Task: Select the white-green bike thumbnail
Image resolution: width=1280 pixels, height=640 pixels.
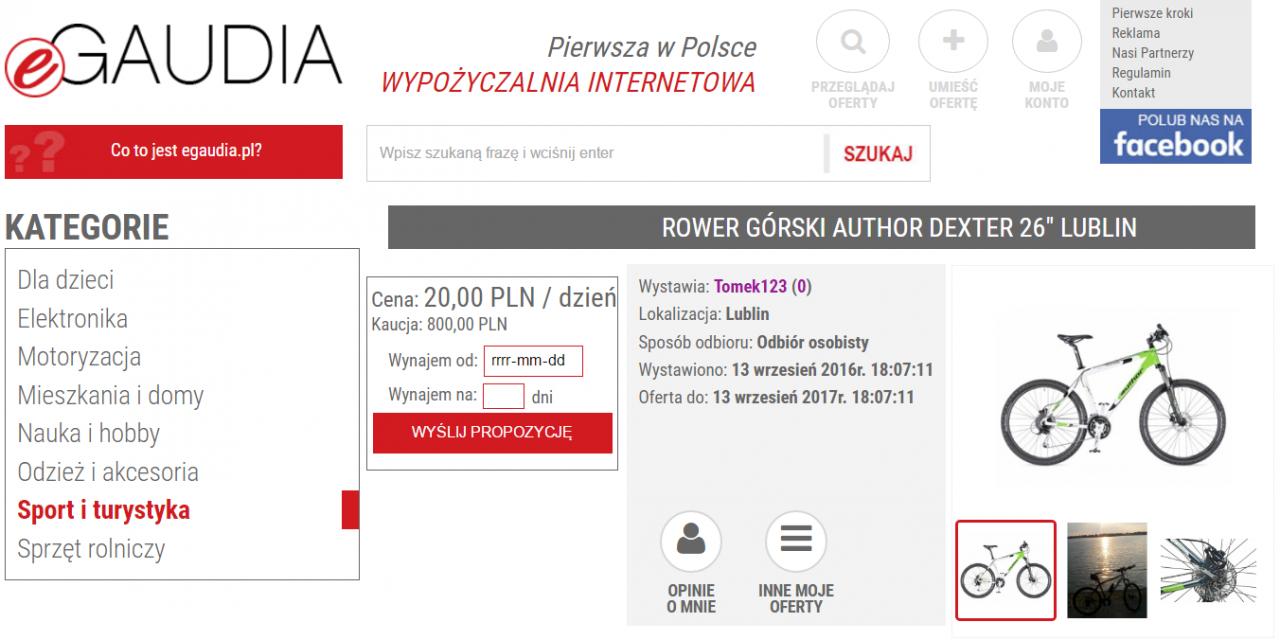Action: coord(1006,570)
